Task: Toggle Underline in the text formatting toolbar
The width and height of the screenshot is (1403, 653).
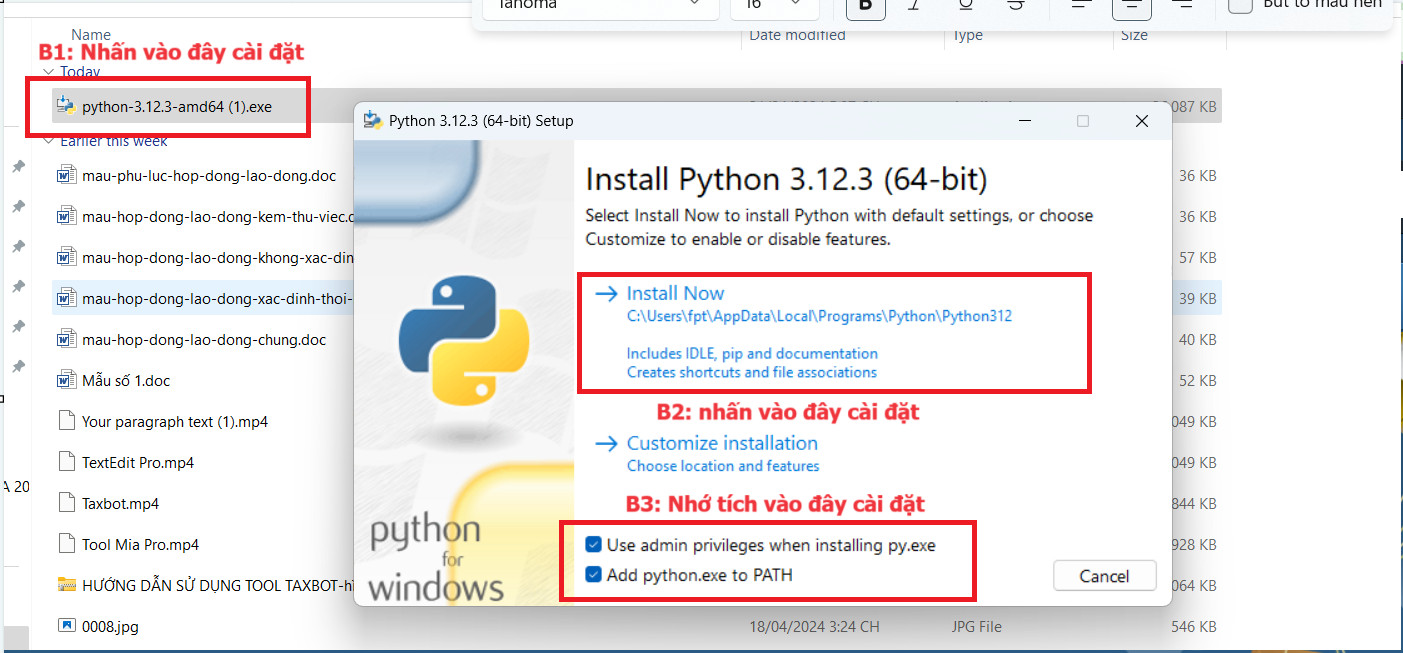Action: coord(965,5)
